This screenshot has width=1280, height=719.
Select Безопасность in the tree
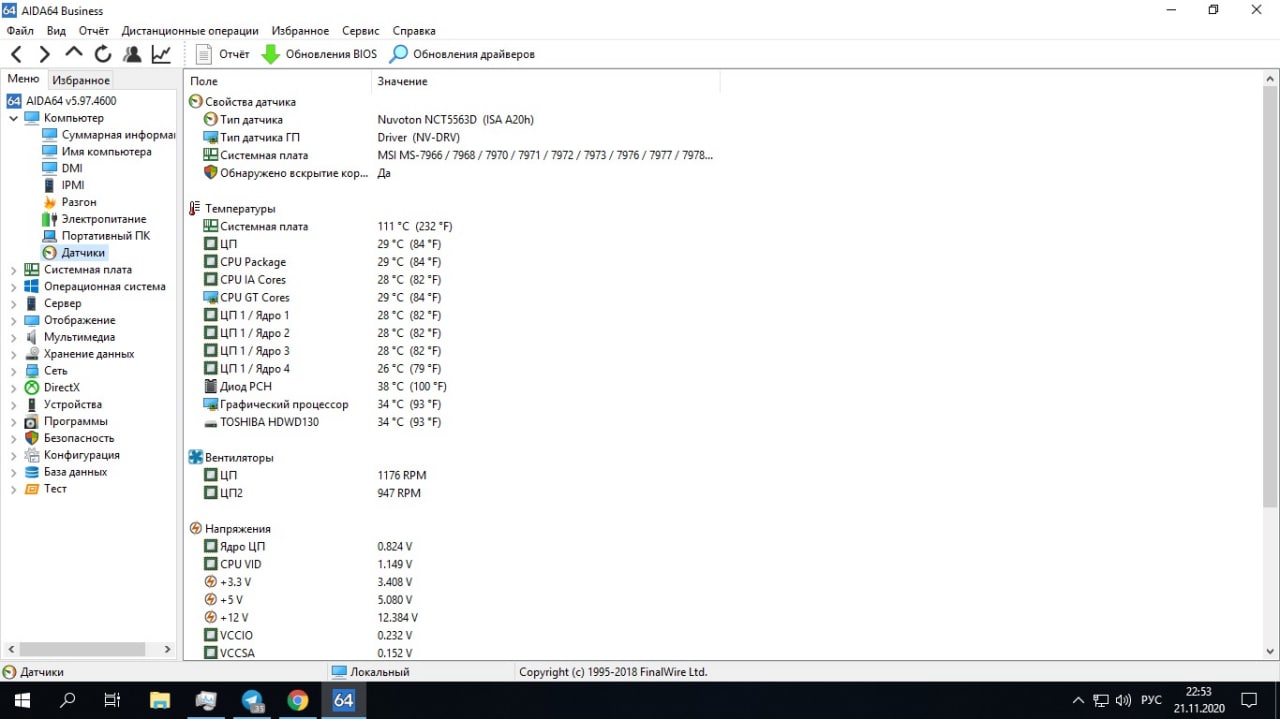click(79, 438)
